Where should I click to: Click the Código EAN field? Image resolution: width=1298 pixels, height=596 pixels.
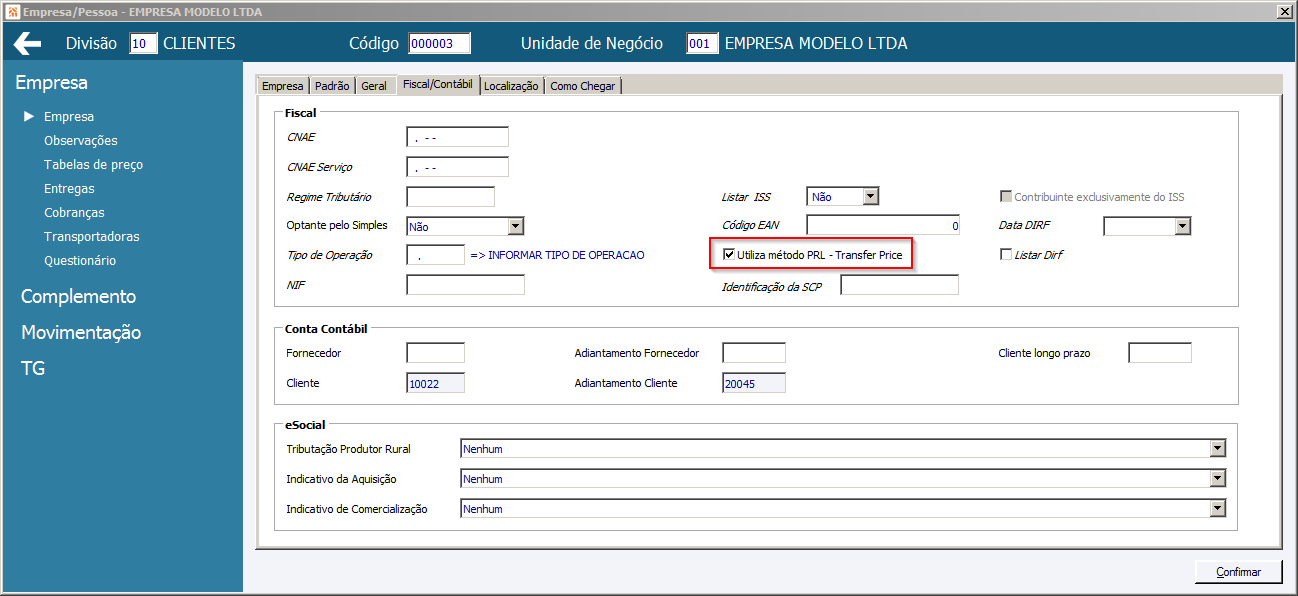point(884,226)
